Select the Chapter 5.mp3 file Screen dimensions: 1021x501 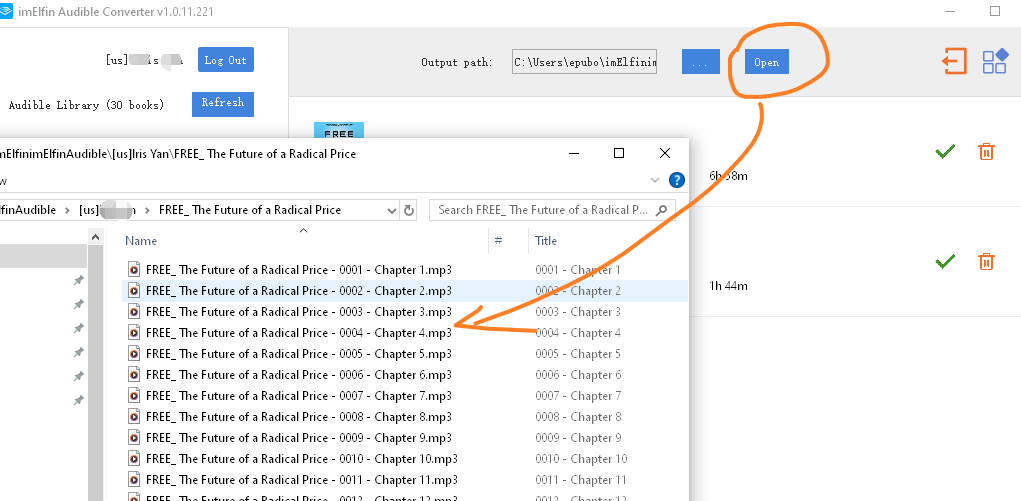299,354
